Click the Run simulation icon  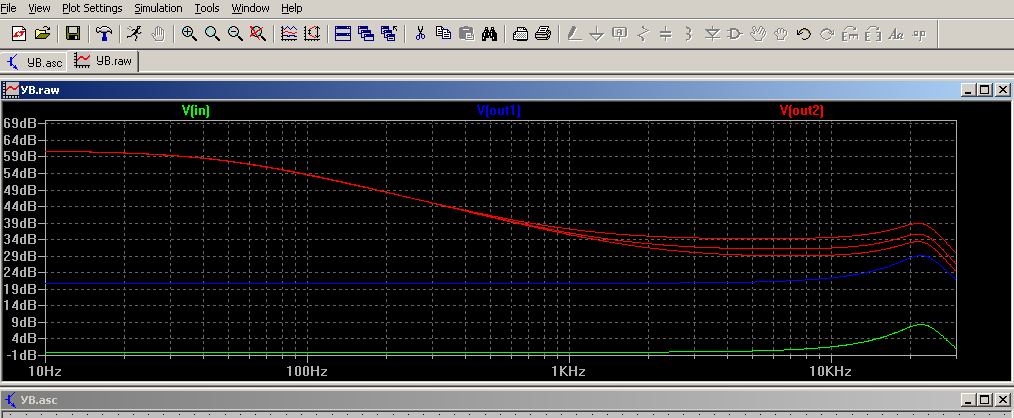point(133,34)
